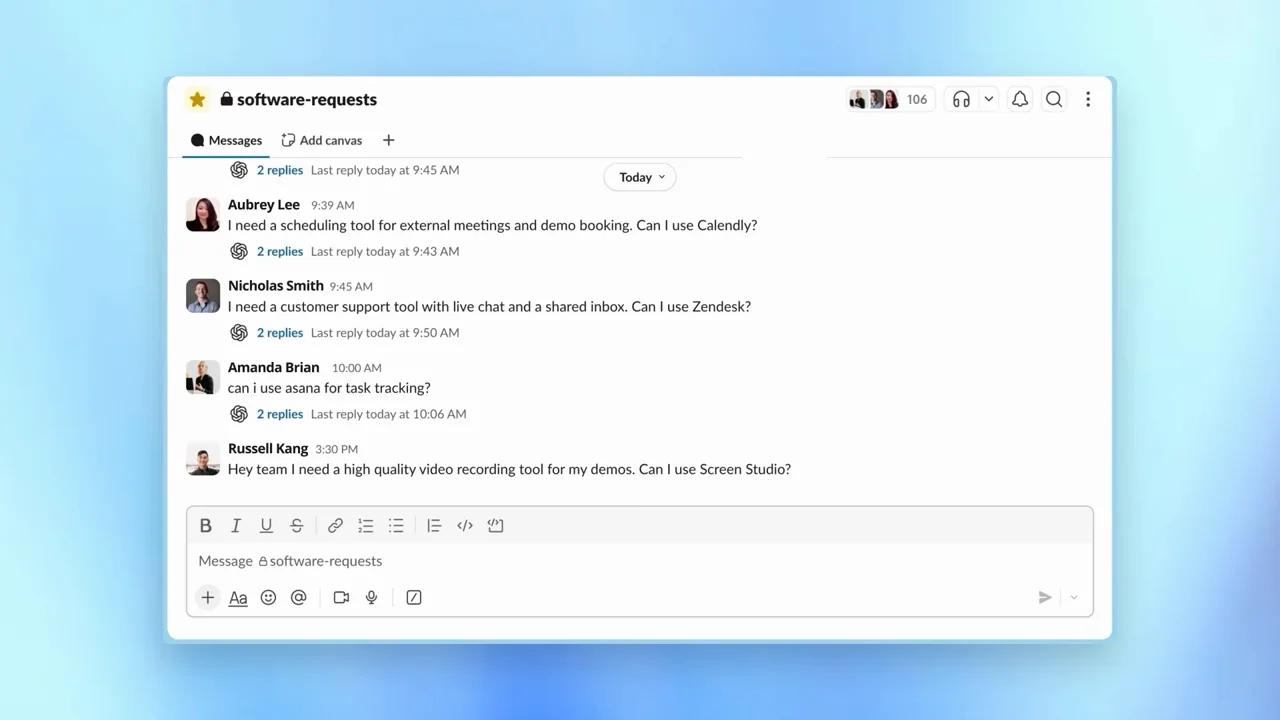The width and height of the screenshot is (1280, 720).
Task: Click the bot avatar in Amanda Brian's thread replies
Action: [x=239, y=413]
